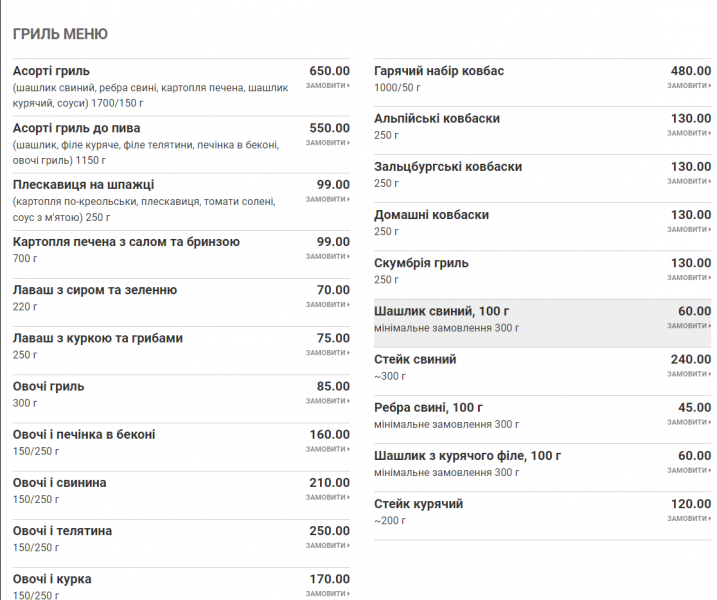This screenshot has width=717, height=600.
Task: Order Шашлик з курячого філе
Action: 689,469
